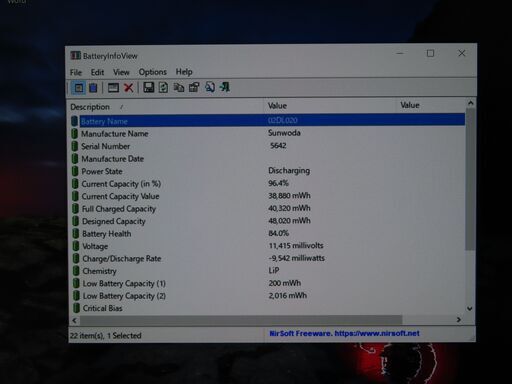Click the 84.0% battery health value

click(279, 233)
